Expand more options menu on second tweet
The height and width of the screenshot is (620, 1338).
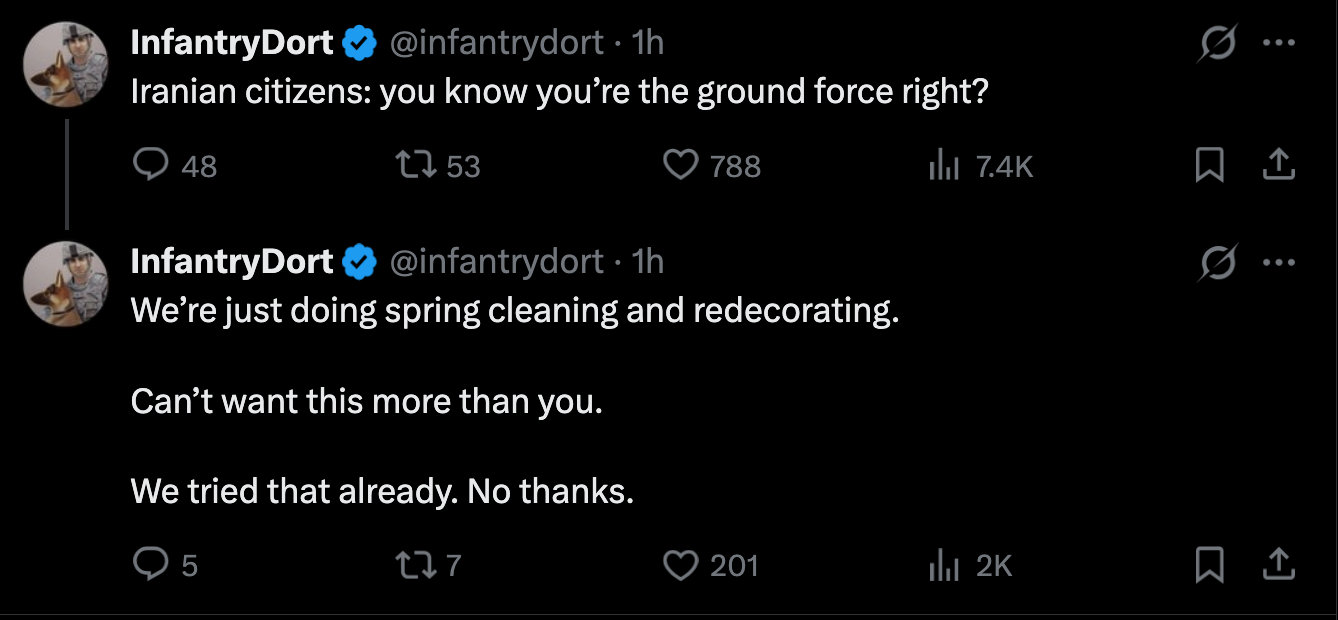[1279, 262]
